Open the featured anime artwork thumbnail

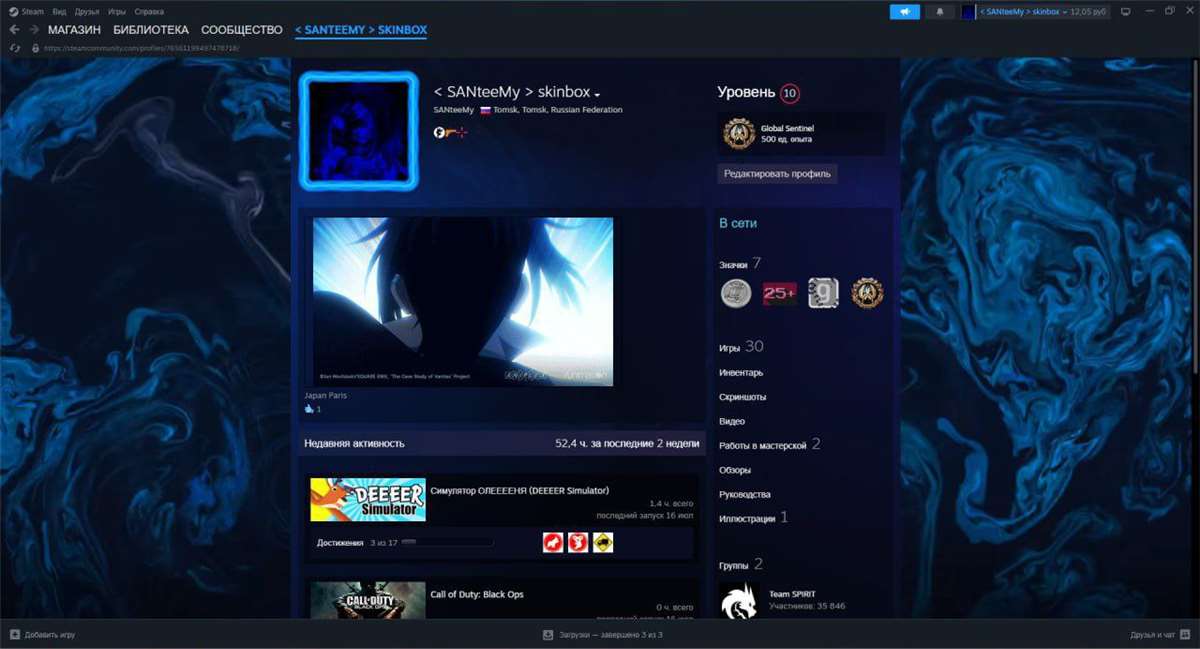click(463, 301)
